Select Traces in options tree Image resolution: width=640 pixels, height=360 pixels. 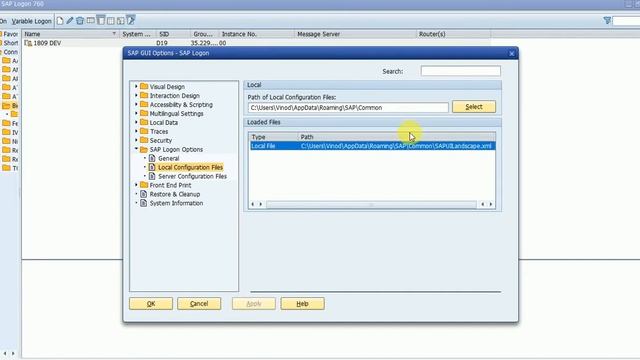click(159, 131)
